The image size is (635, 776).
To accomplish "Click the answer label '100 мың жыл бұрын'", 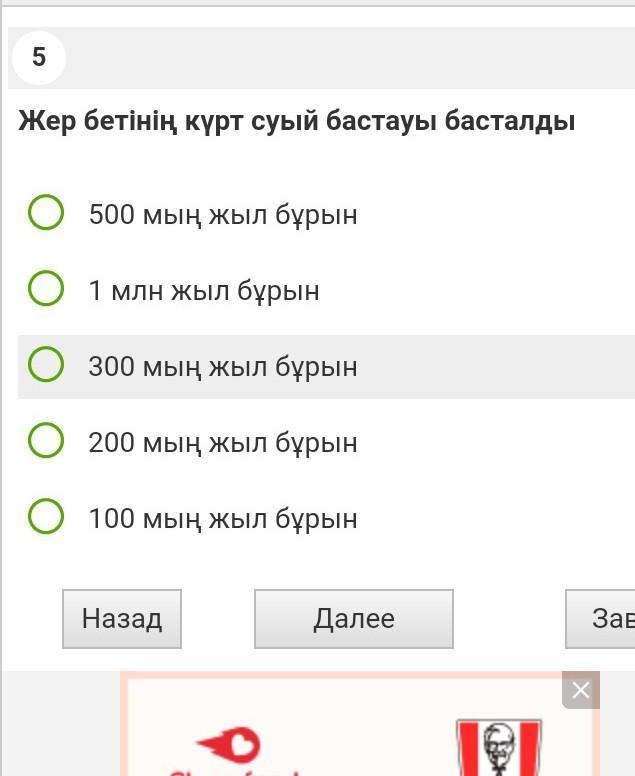I will [222, 519].
